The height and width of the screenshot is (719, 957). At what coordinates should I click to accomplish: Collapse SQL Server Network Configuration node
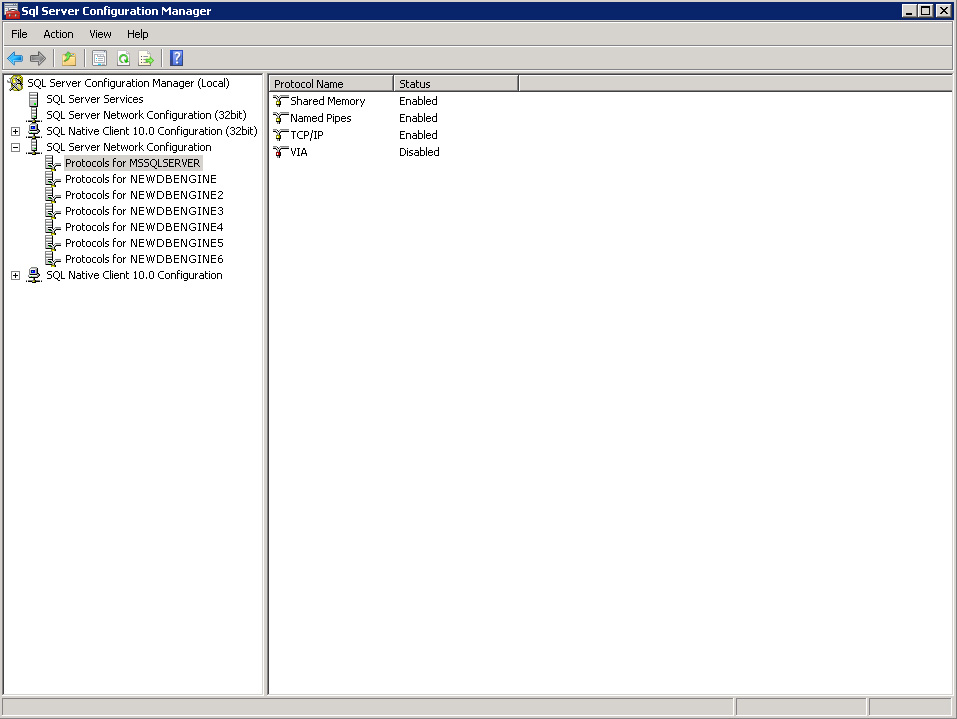click(x=15, y=147)
